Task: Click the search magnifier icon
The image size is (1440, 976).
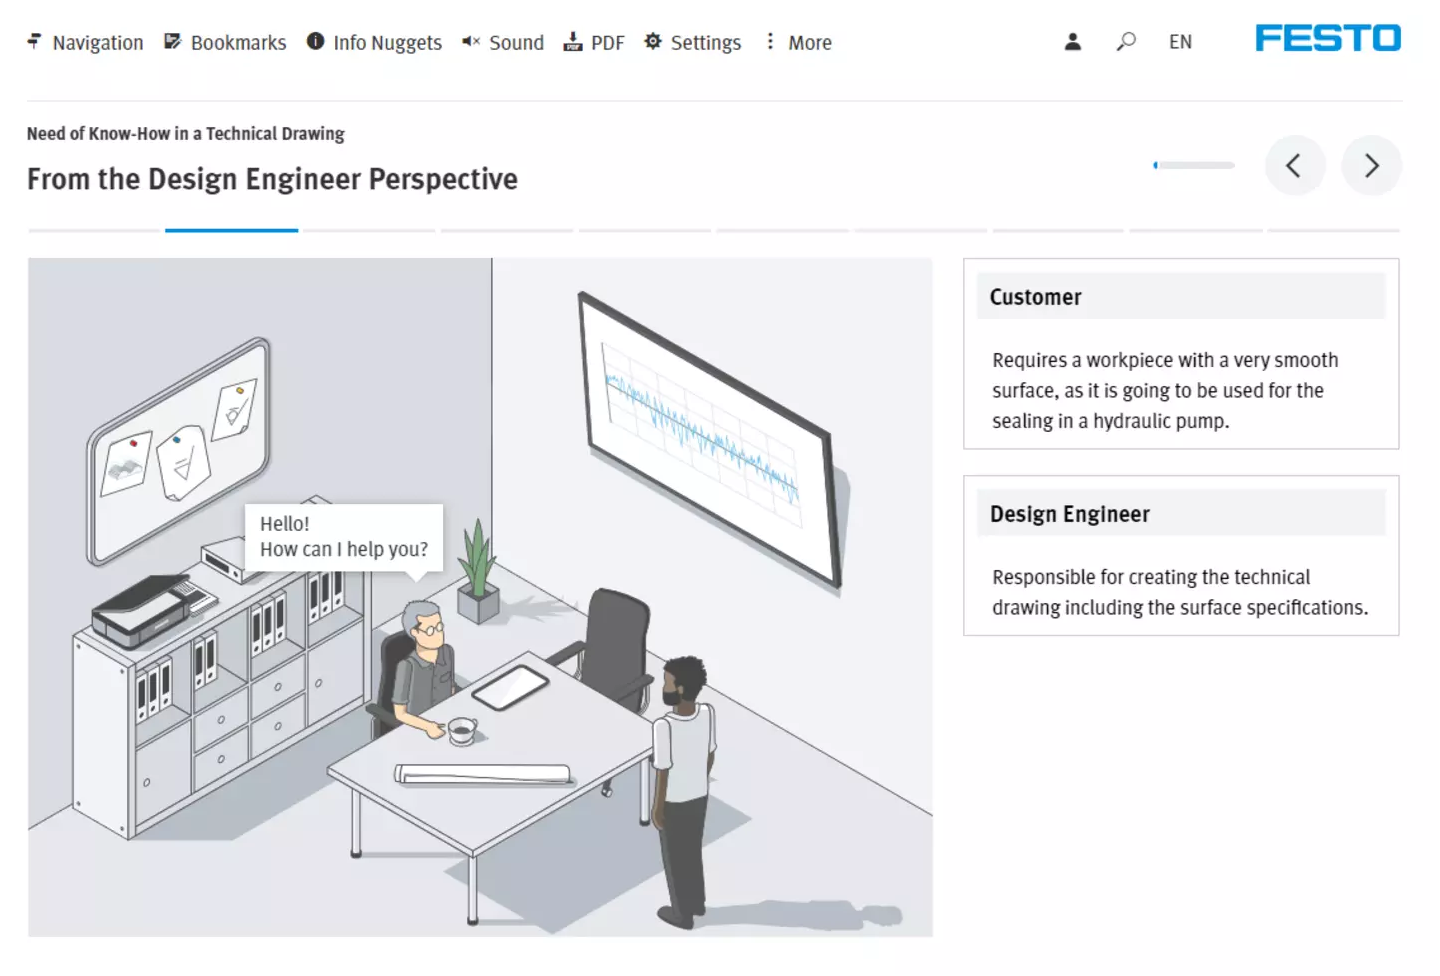Action: [1126, 42]
